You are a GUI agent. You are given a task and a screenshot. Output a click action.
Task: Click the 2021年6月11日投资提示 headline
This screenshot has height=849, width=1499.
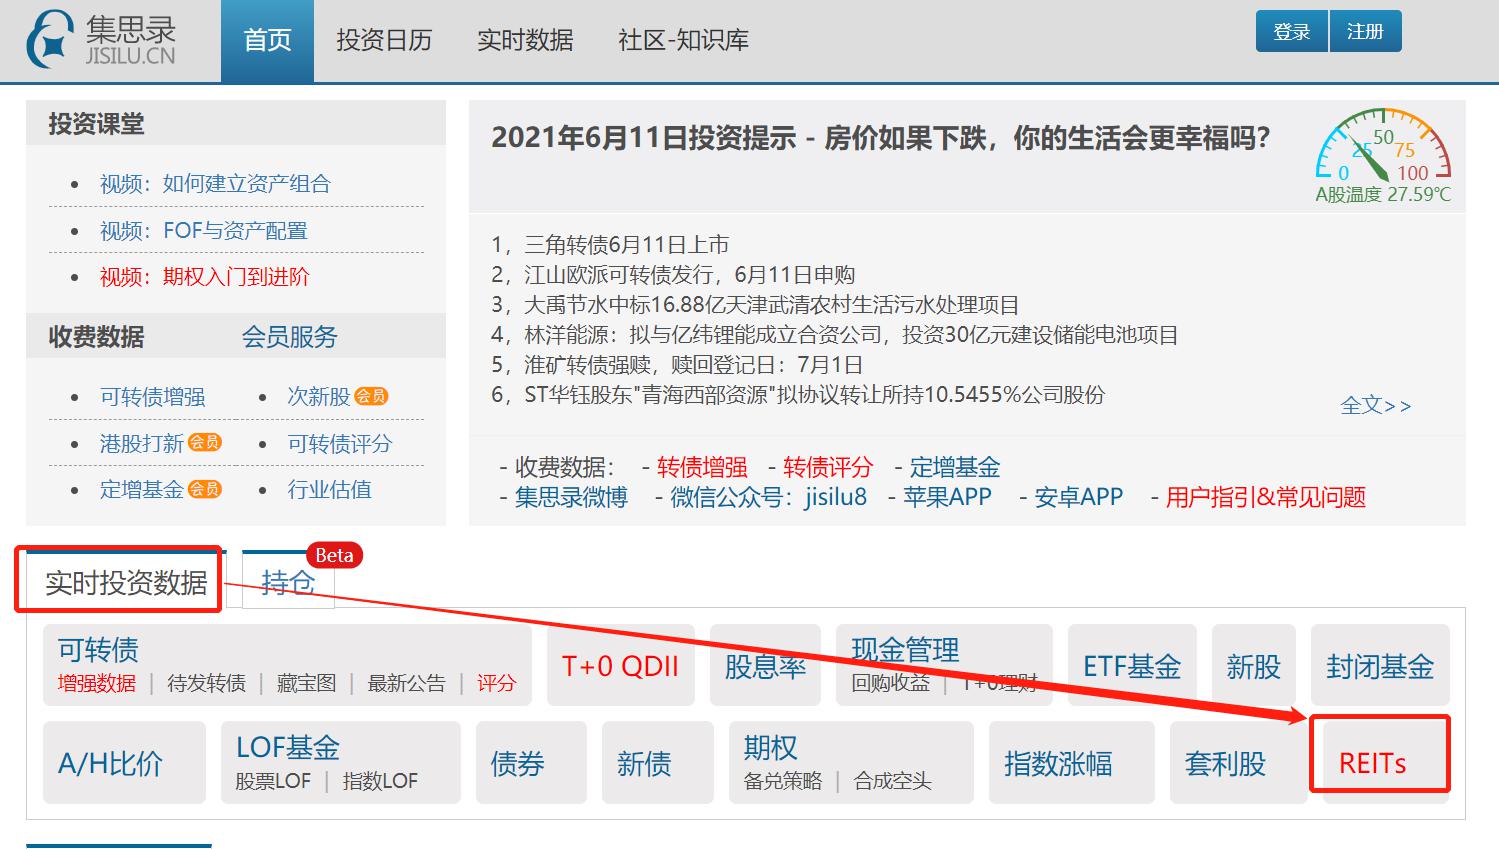(880, 138)
